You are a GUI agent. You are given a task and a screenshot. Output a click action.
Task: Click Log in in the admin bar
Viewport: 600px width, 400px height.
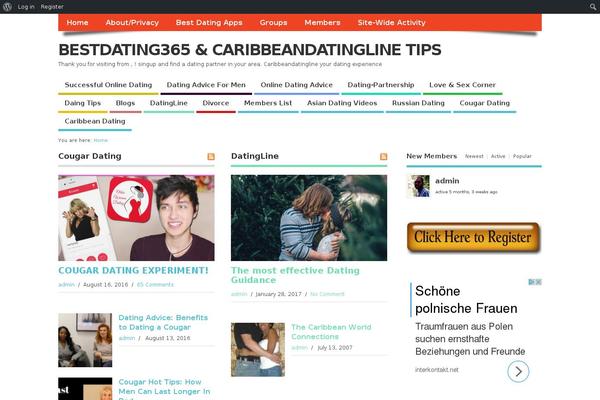[26, 7]
